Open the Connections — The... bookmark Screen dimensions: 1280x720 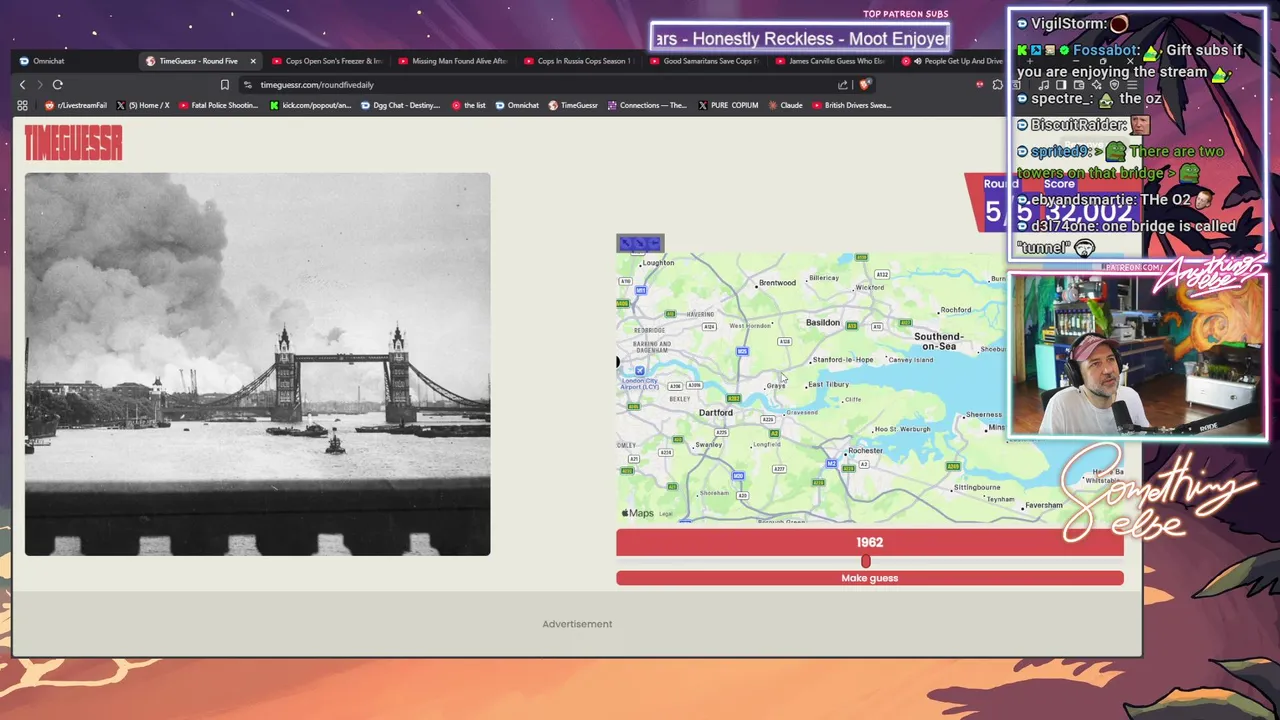647,105
